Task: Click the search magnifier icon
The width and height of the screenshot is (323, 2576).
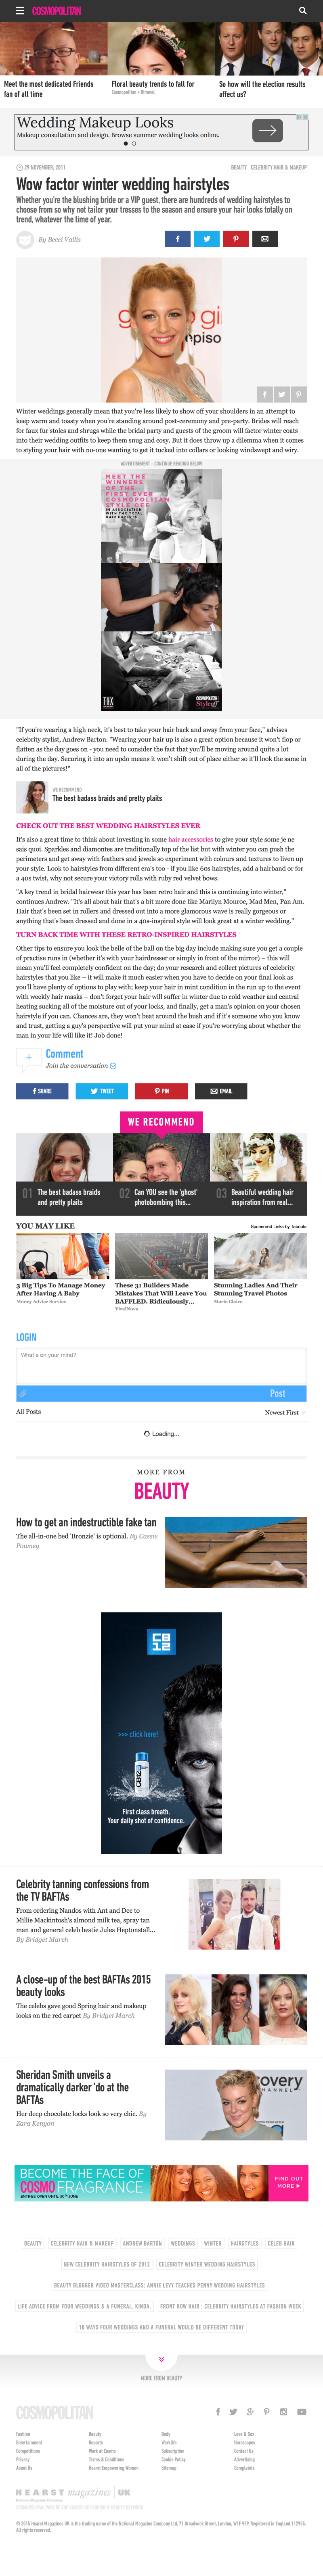Action: 302,10
